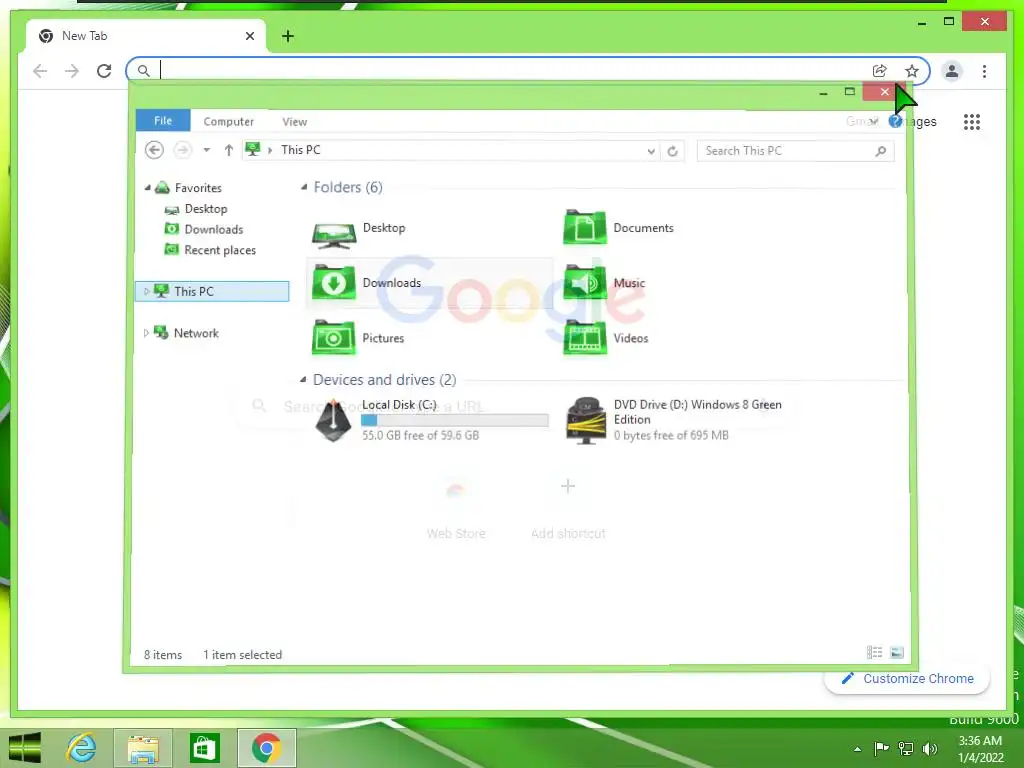The height and width of the screenshot is (768, 1024).
Task: Collapse the Devices and drives (2) group
Action: [303, 379]
